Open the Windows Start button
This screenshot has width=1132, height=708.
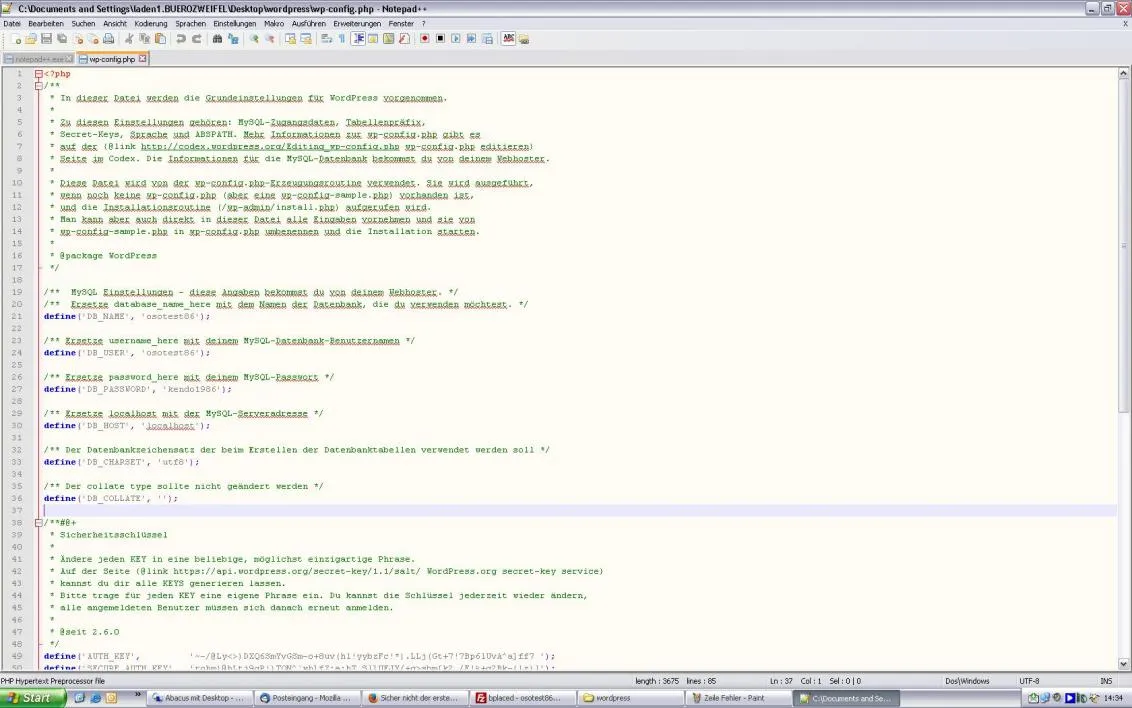[33, 698]
